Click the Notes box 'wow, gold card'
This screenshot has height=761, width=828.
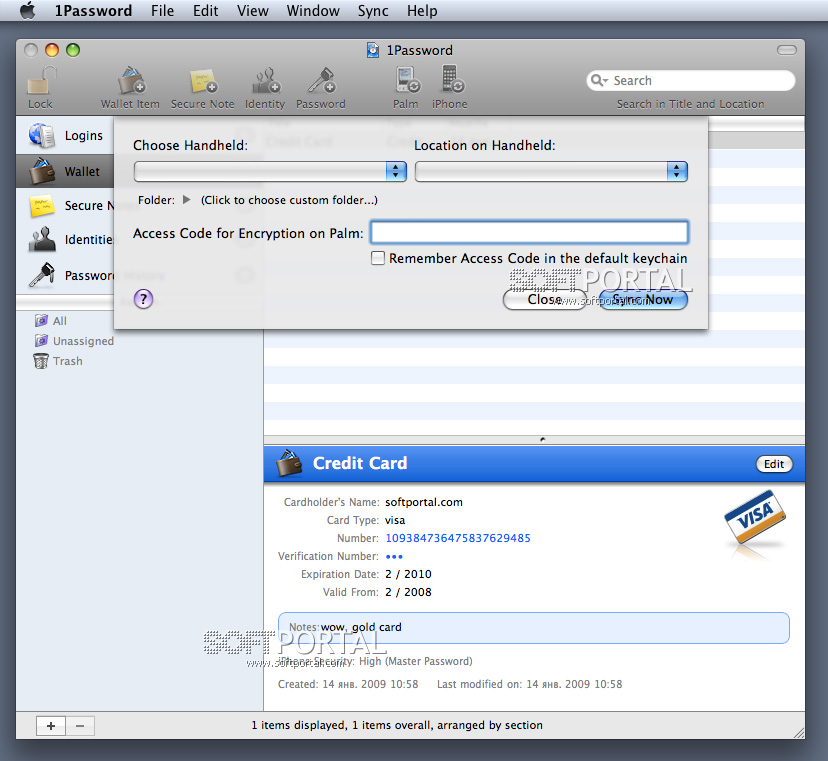click(533, 627)
